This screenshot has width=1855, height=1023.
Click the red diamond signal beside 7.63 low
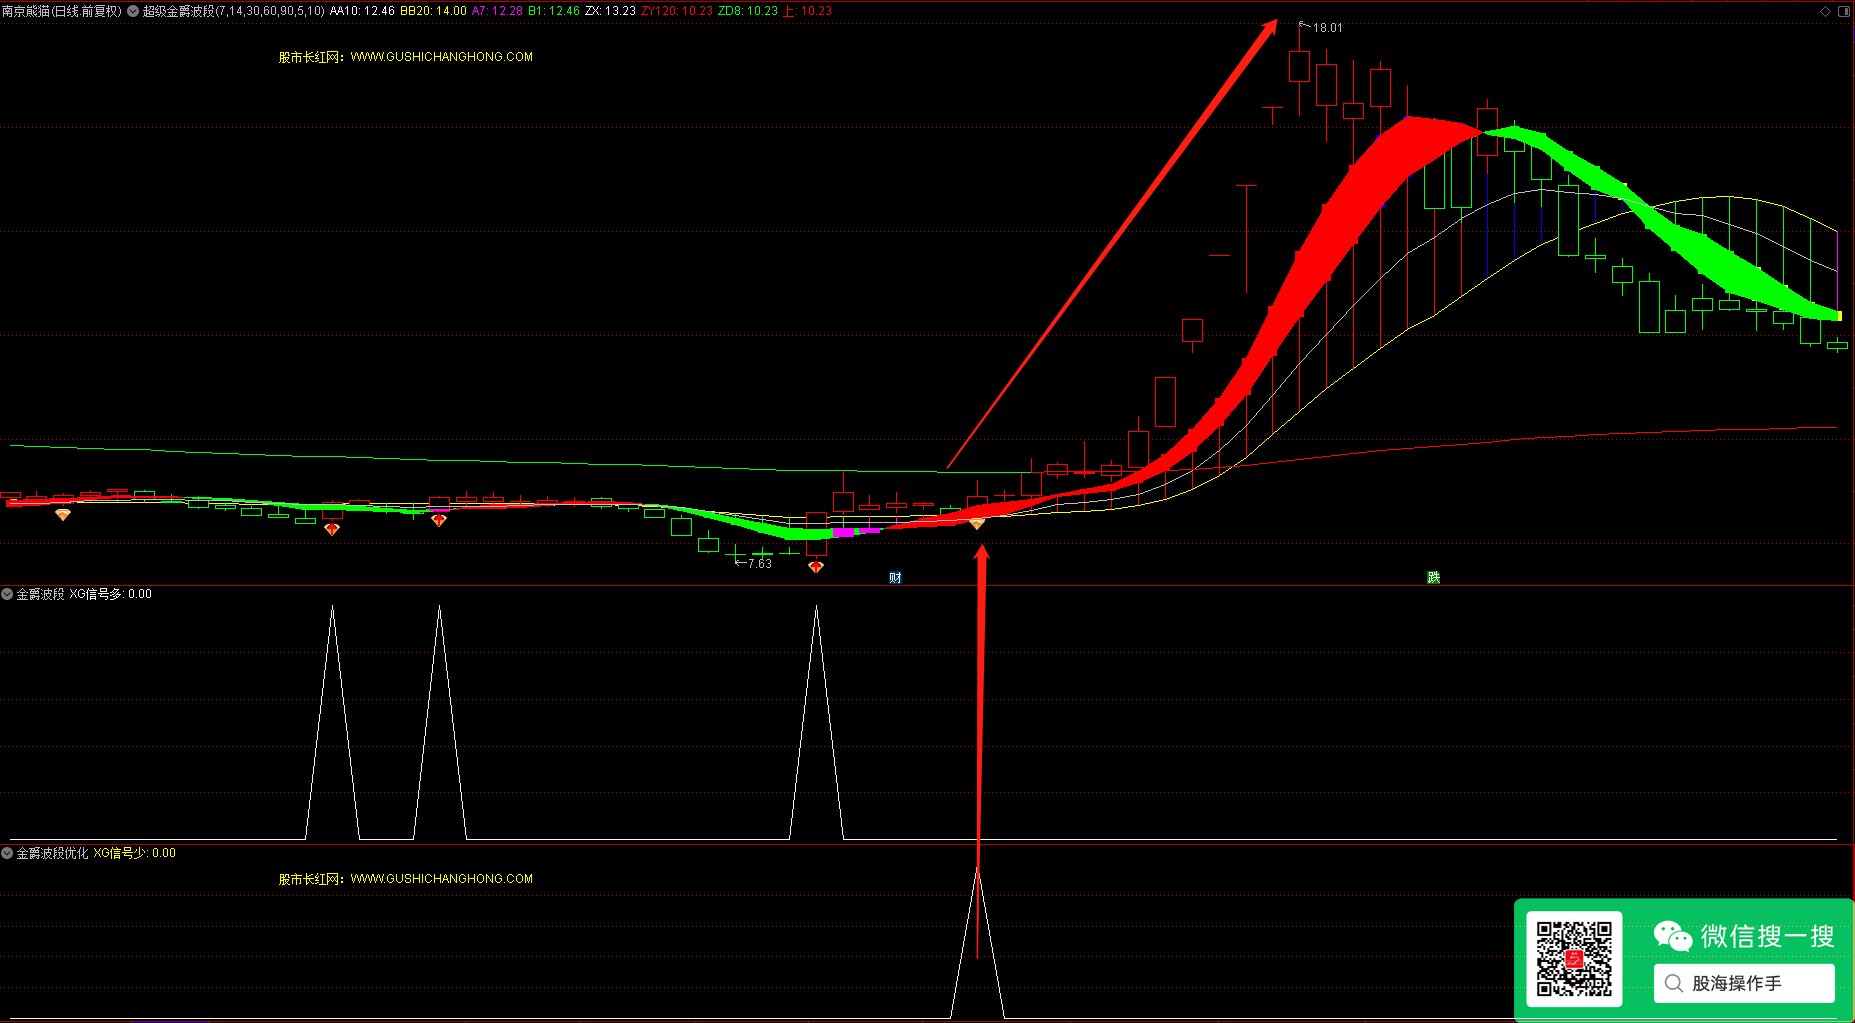tap(816, 567)
